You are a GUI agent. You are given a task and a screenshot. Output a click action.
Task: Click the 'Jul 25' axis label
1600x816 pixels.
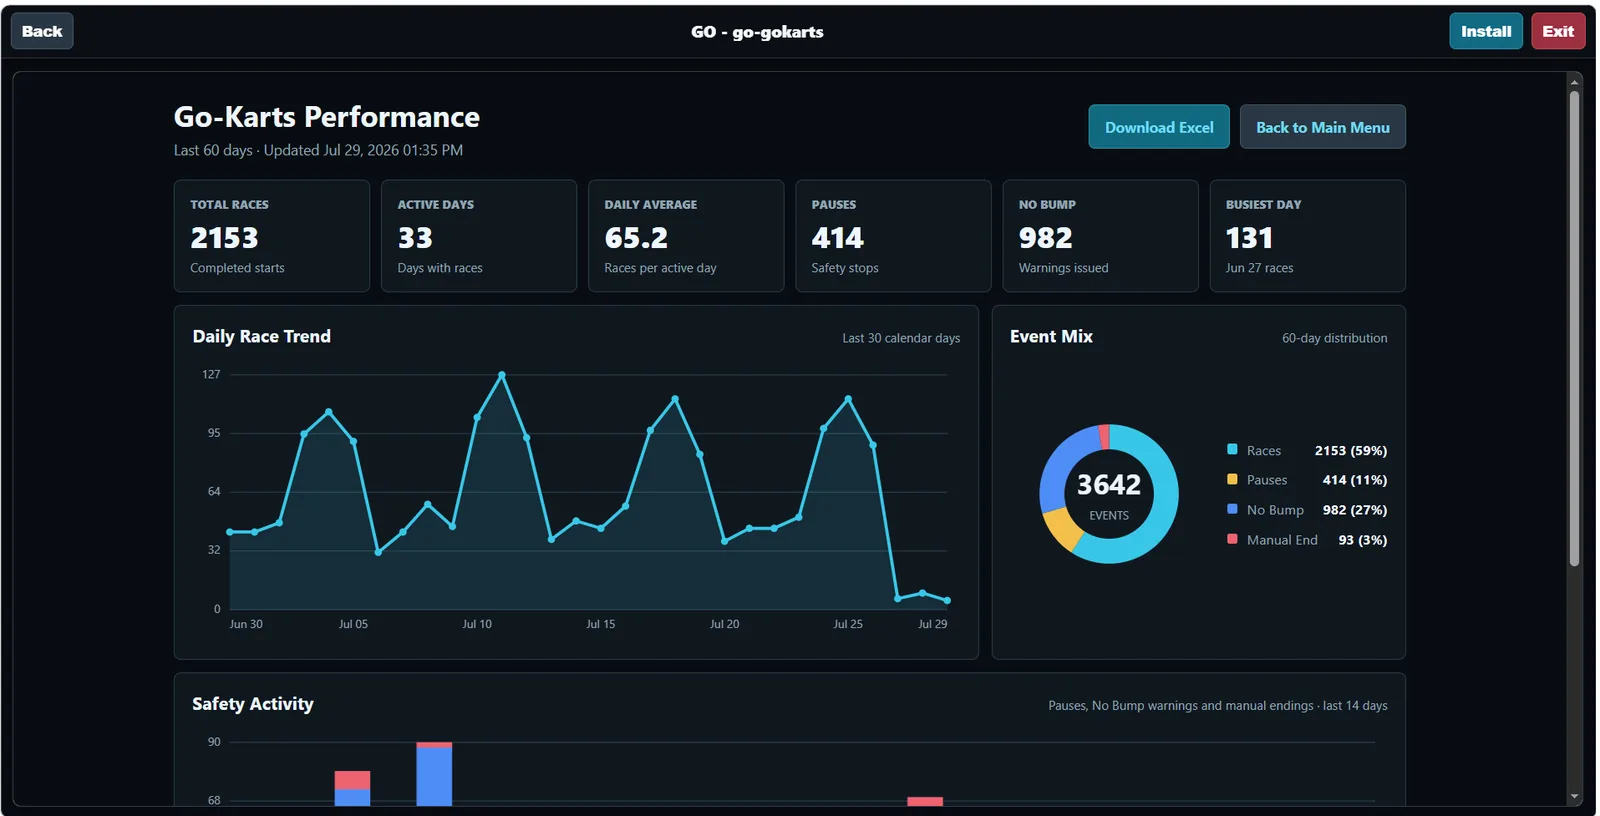tap(848, 624)
